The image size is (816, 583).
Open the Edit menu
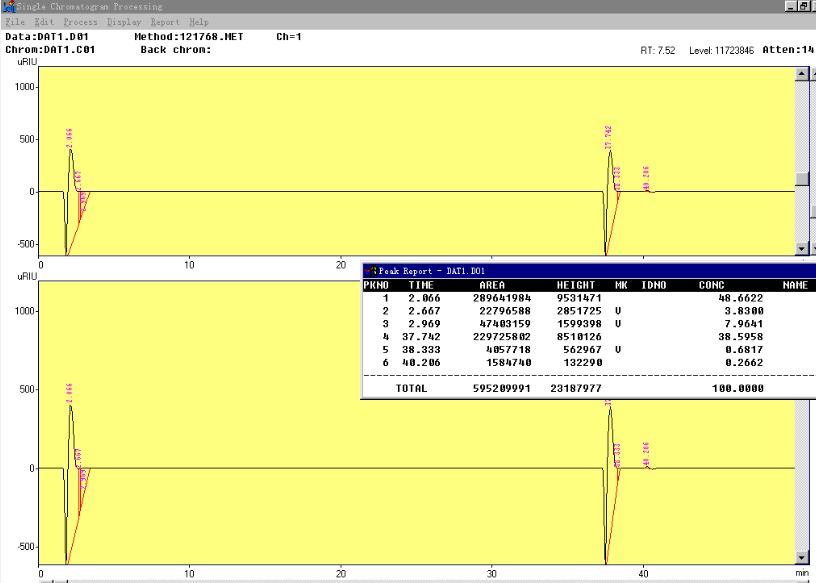pyautogui.click(x=44, y=22)
